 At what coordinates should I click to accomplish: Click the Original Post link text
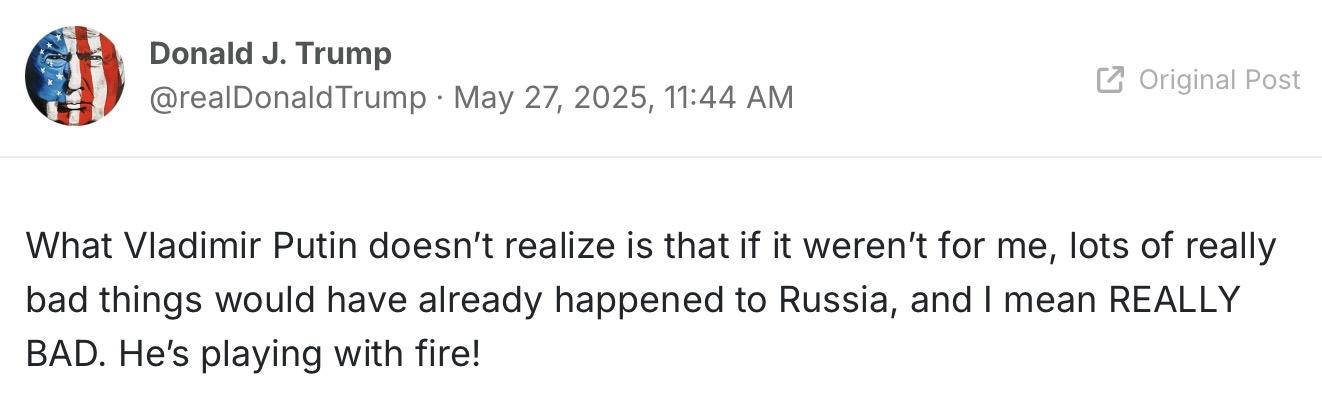pyautogui.click(x=1220, y=80)
